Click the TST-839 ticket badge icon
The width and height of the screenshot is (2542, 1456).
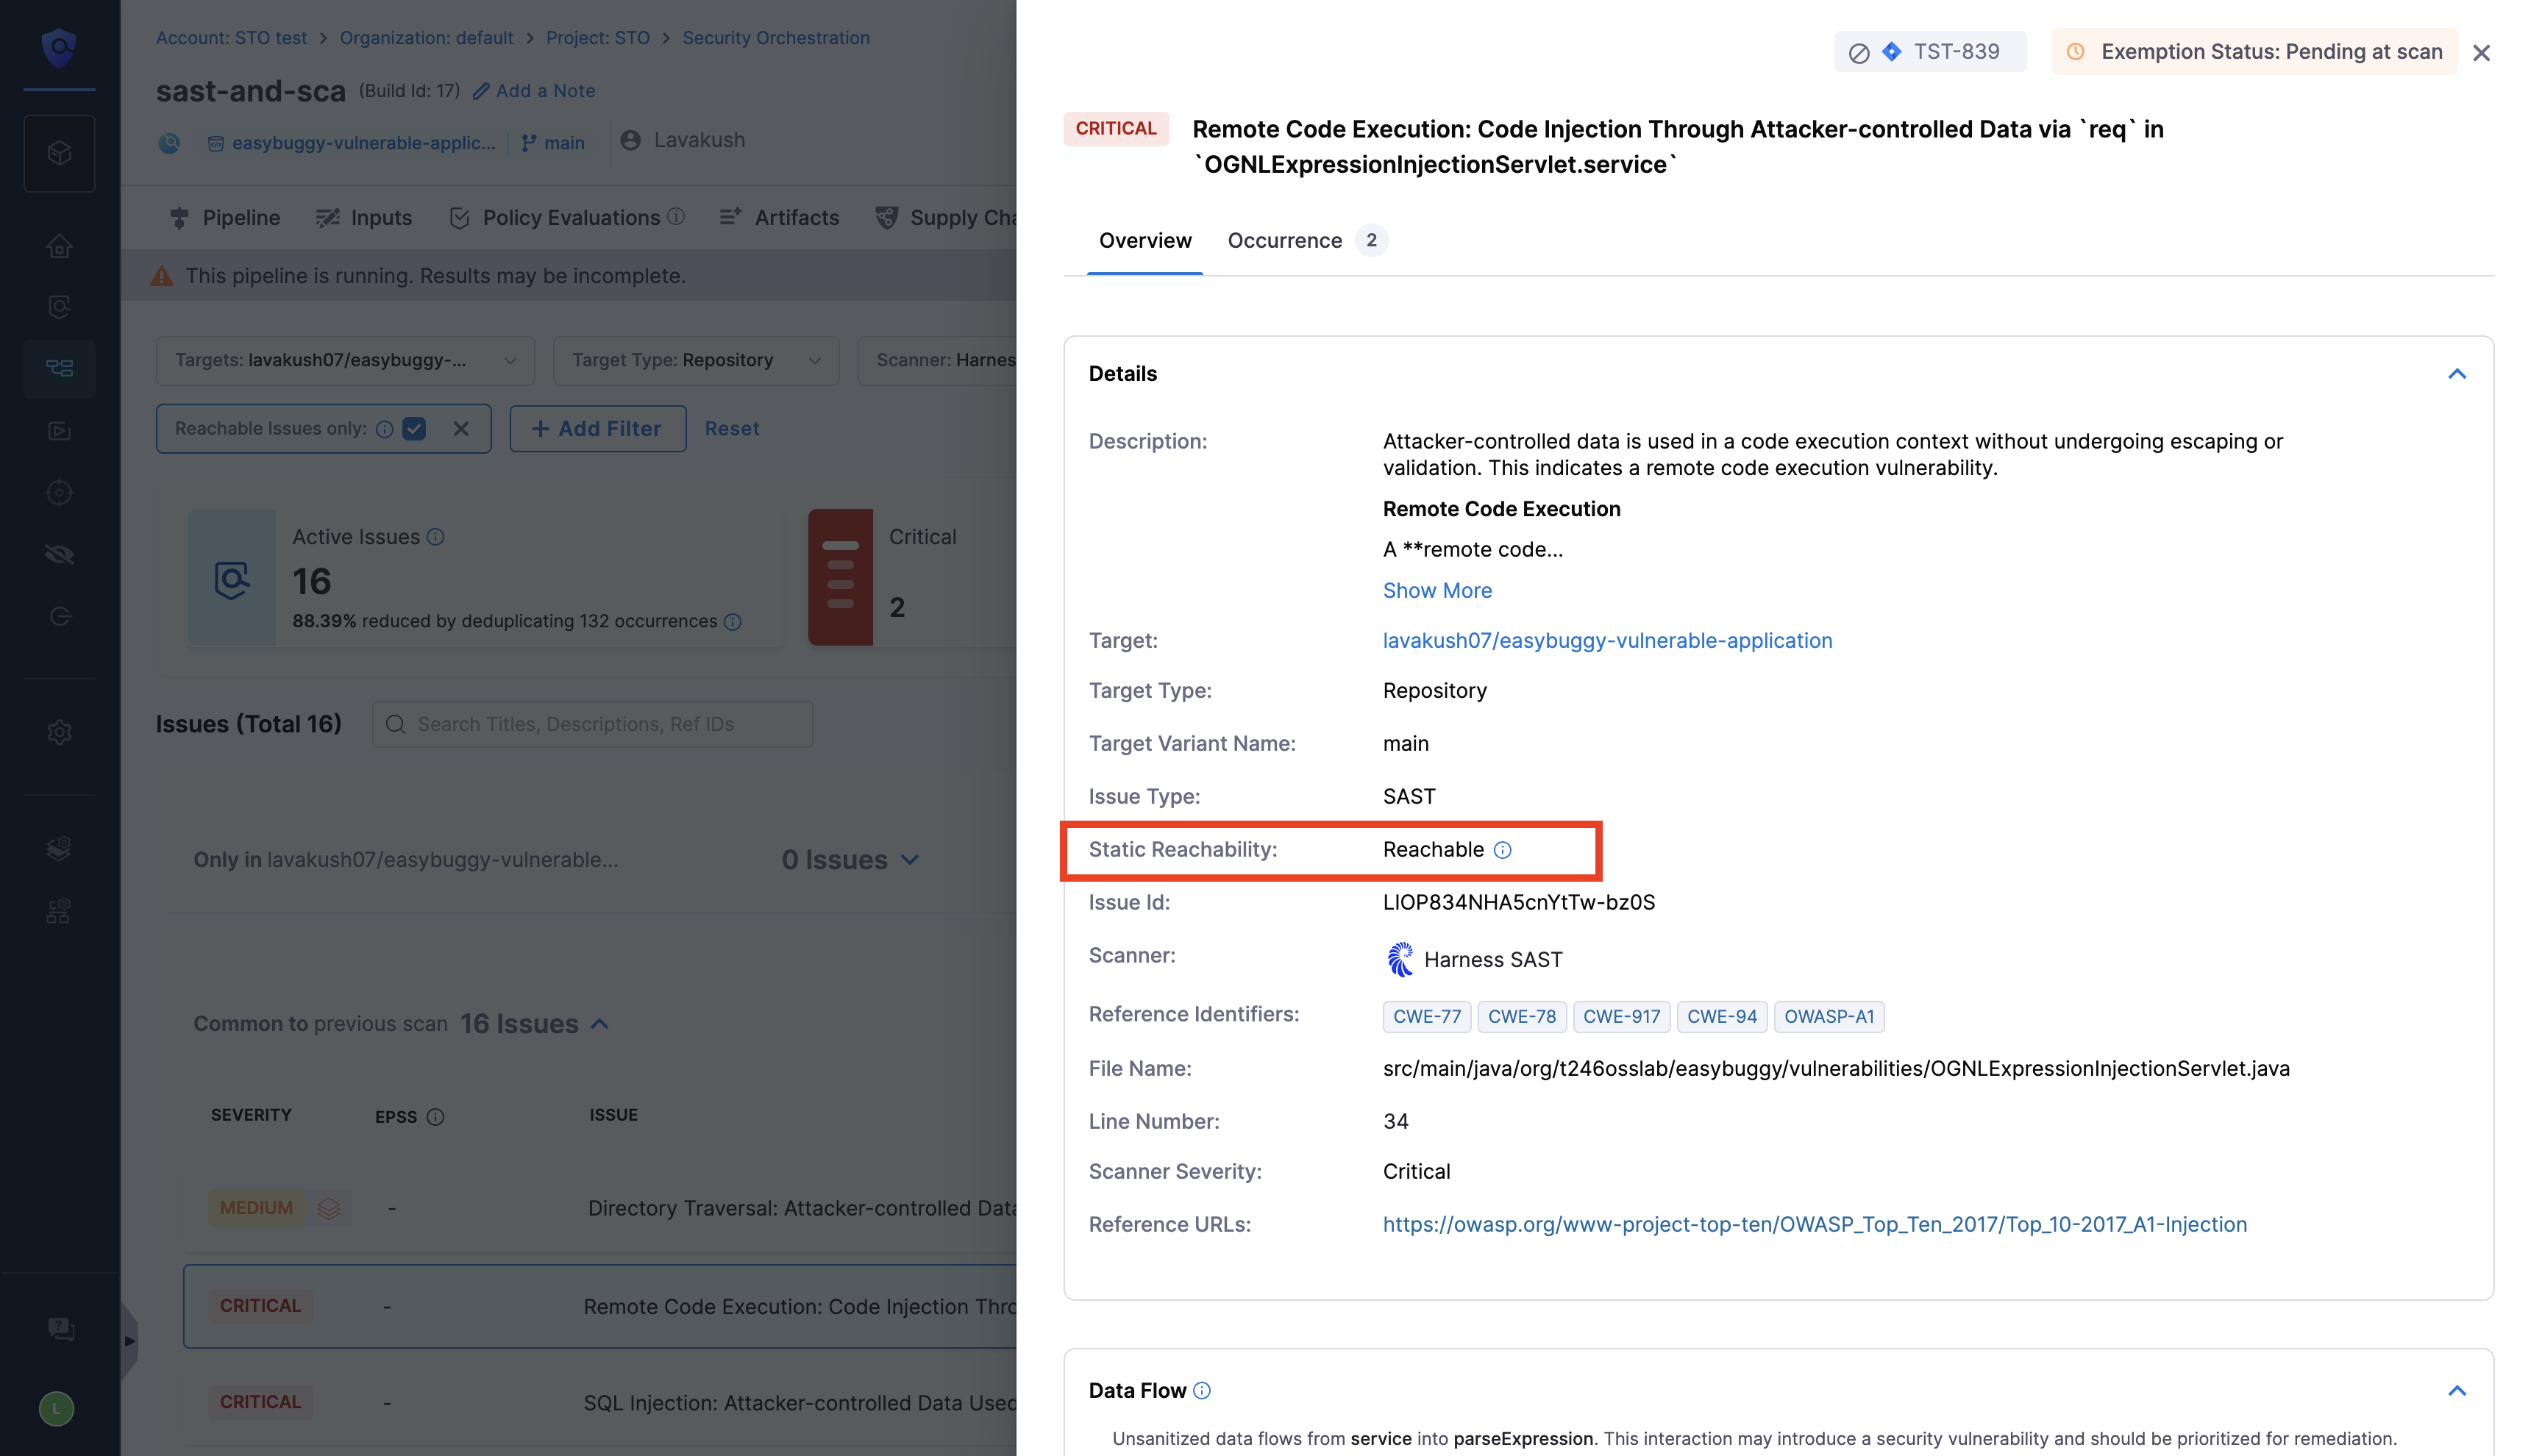click(1891, 52)
